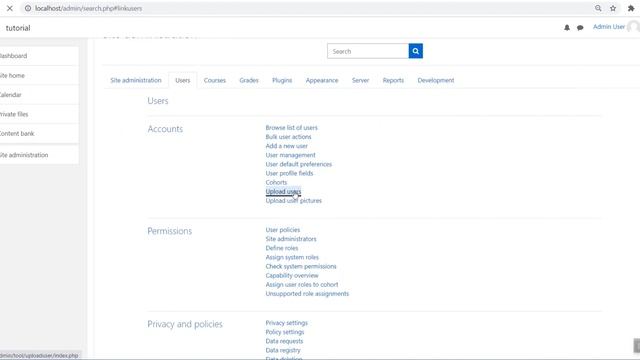Image resolution: width=640 pixels, height=360 pixels.
Task: Click into the admin Search field
Action: click(368, 51)
